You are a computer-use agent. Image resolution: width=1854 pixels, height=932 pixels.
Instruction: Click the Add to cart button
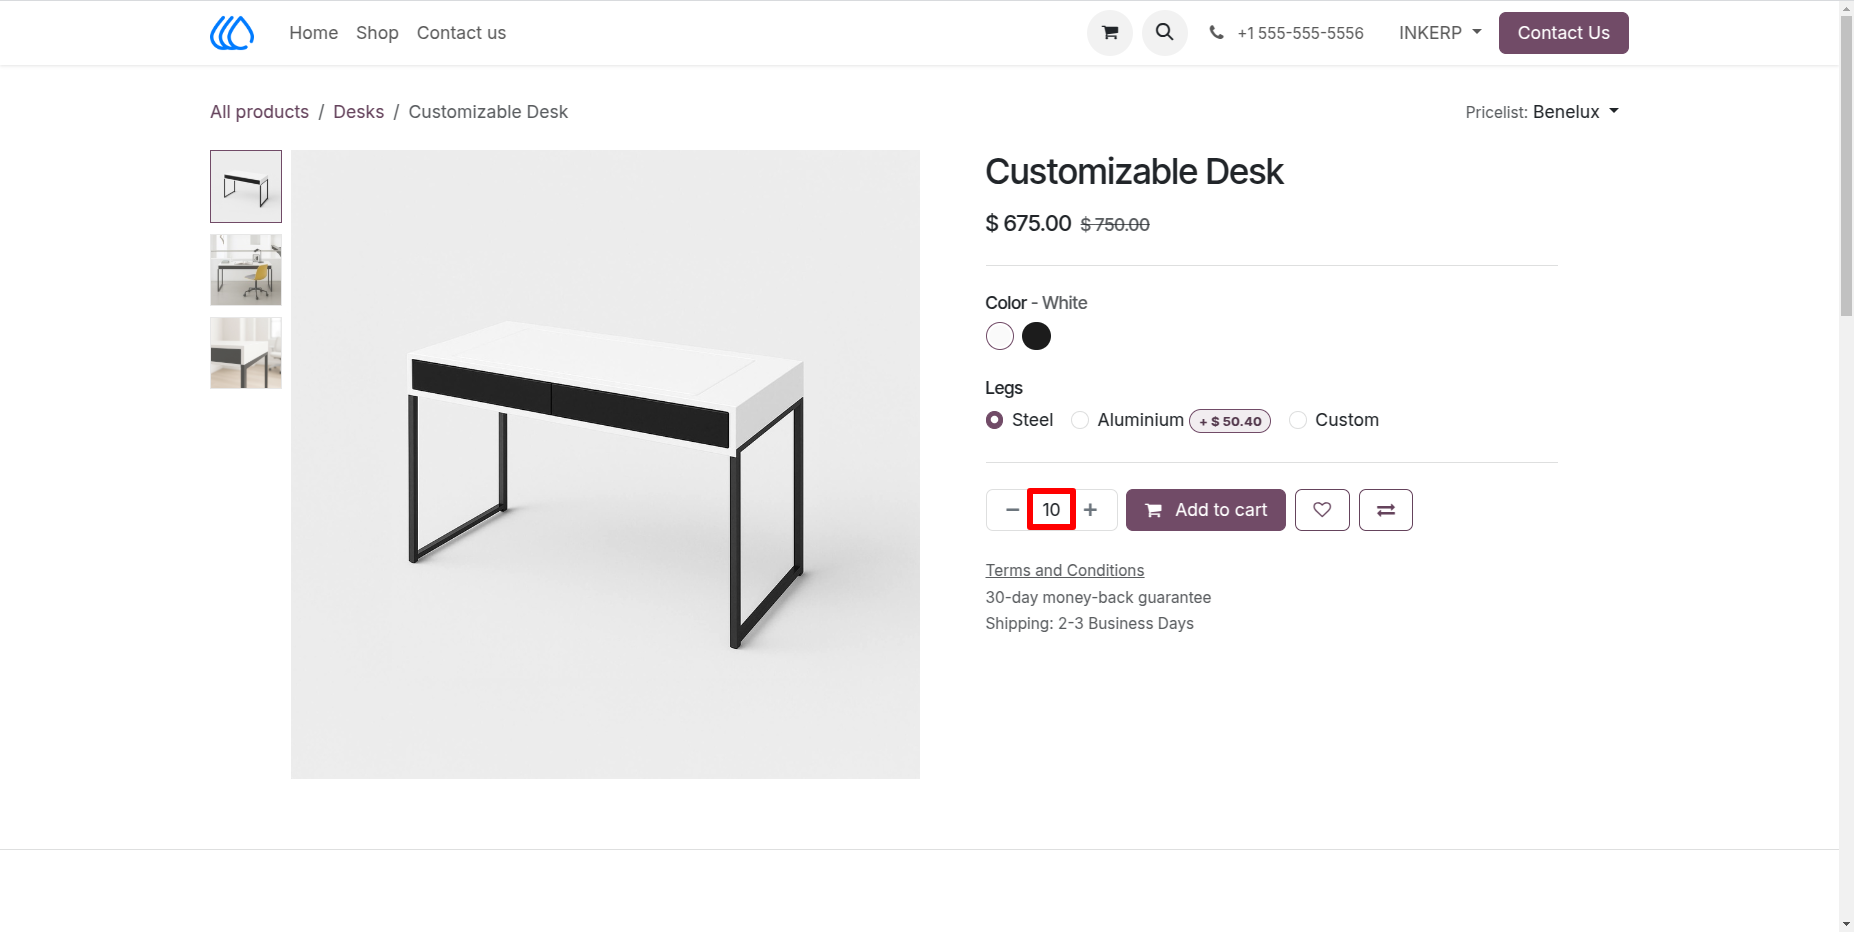(1205, 510)
